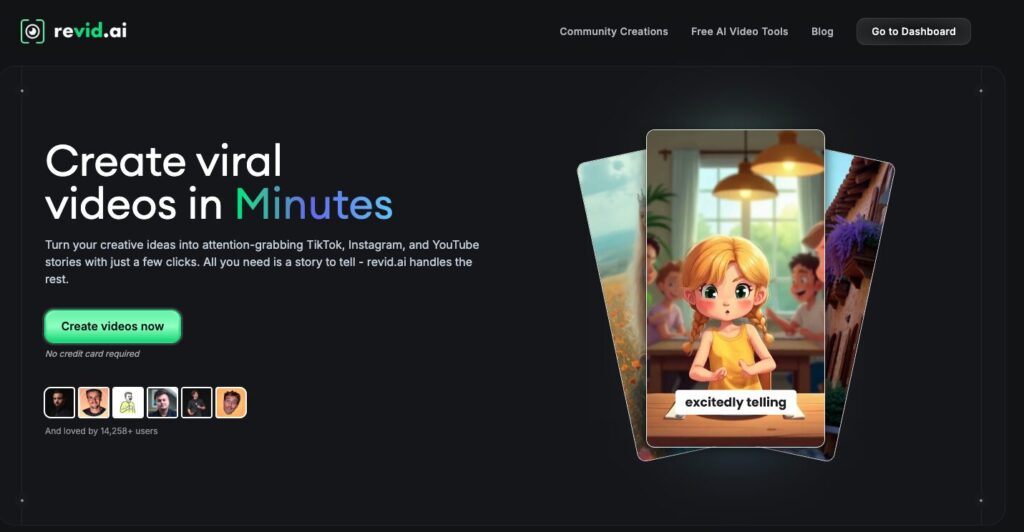The image size is (1024, 532).
Task: Click 'And loved by 14,258+ users' text
Action: pyautogui.click(x=101, y=431)
